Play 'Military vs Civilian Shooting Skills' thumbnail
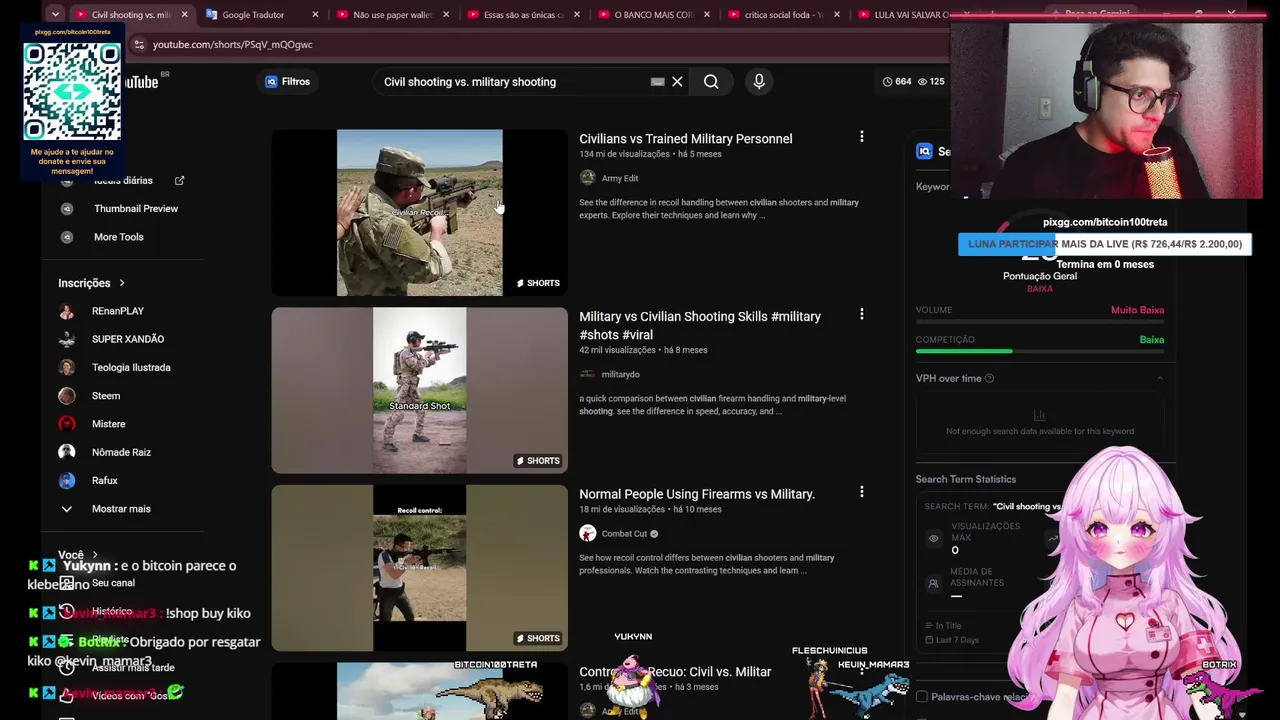1280x720 pixels. (x=420, y=390)
